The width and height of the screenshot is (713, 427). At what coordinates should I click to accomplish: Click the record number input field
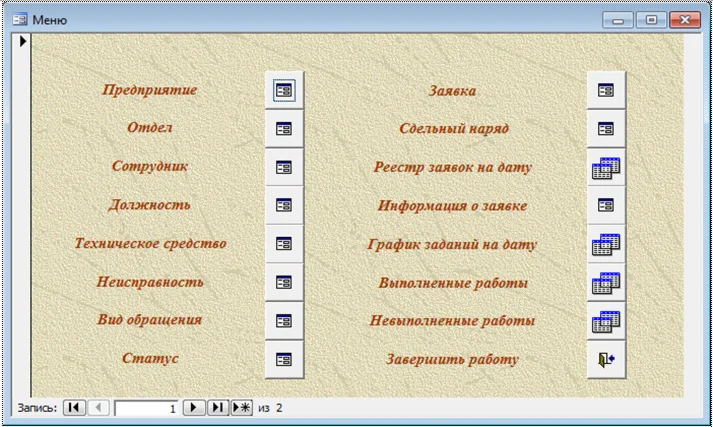pyautogui.click(x=146, y=408)
